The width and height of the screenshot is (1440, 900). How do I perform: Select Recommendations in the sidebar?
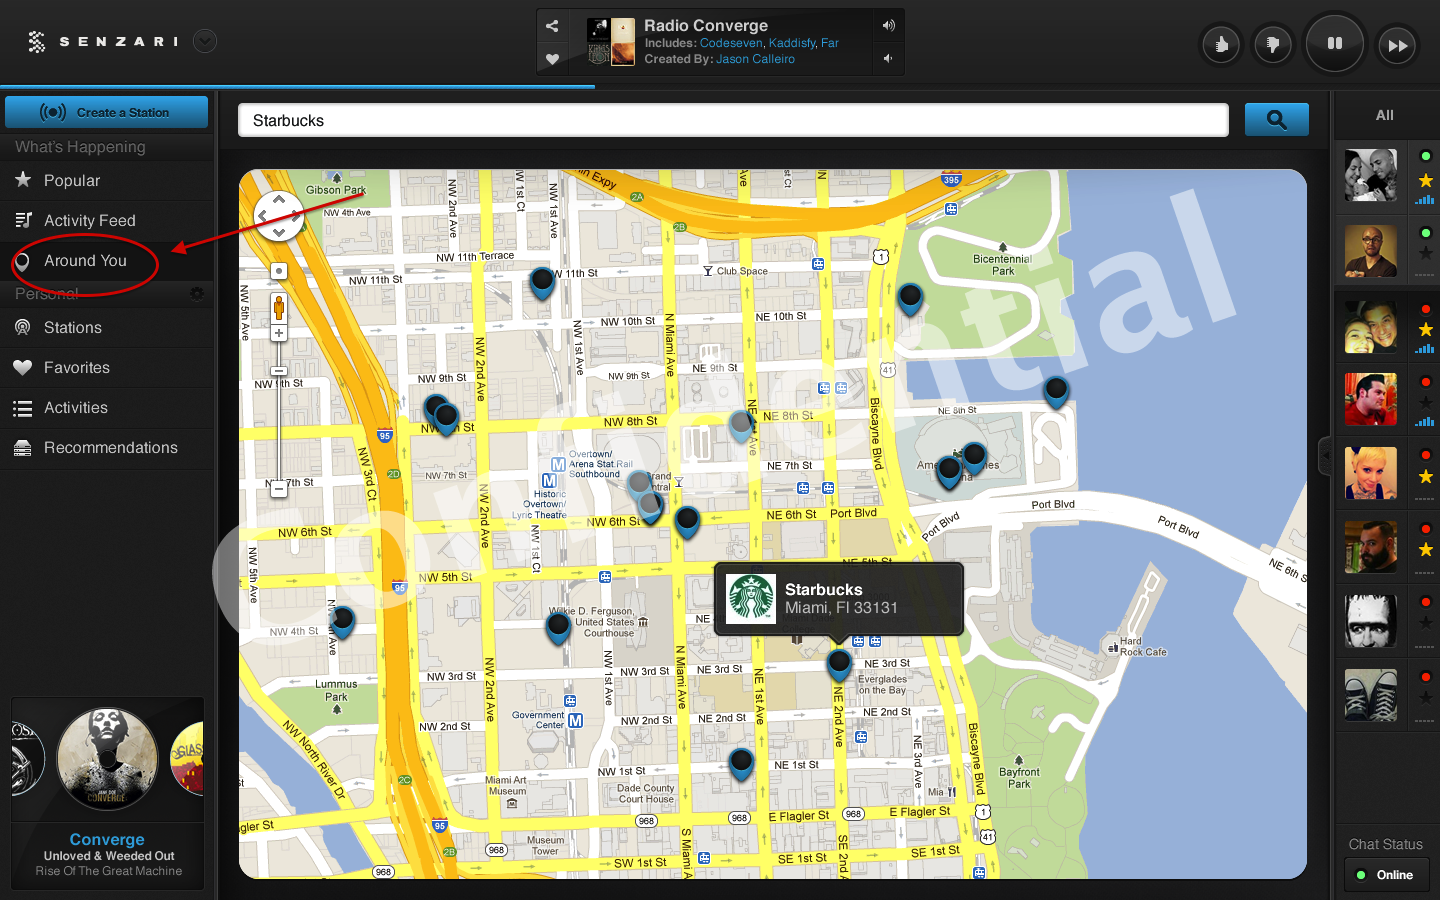coord(110,448)
